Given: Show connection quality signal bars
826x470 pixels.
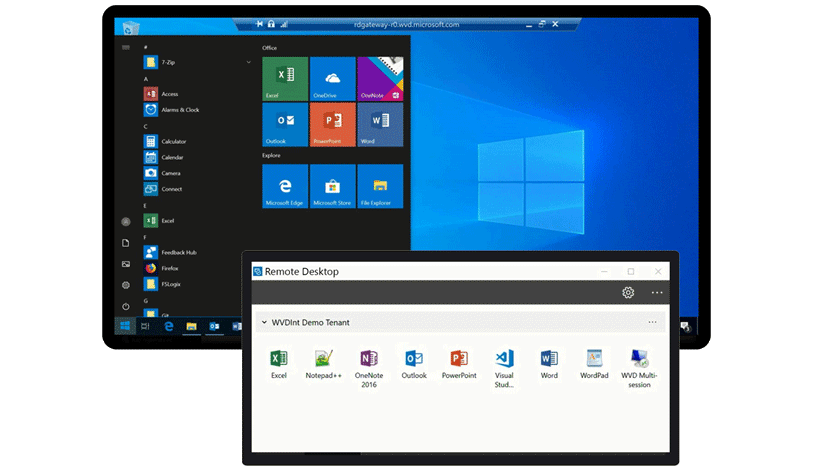Looking at the screenshot, I should pos(284,24).
